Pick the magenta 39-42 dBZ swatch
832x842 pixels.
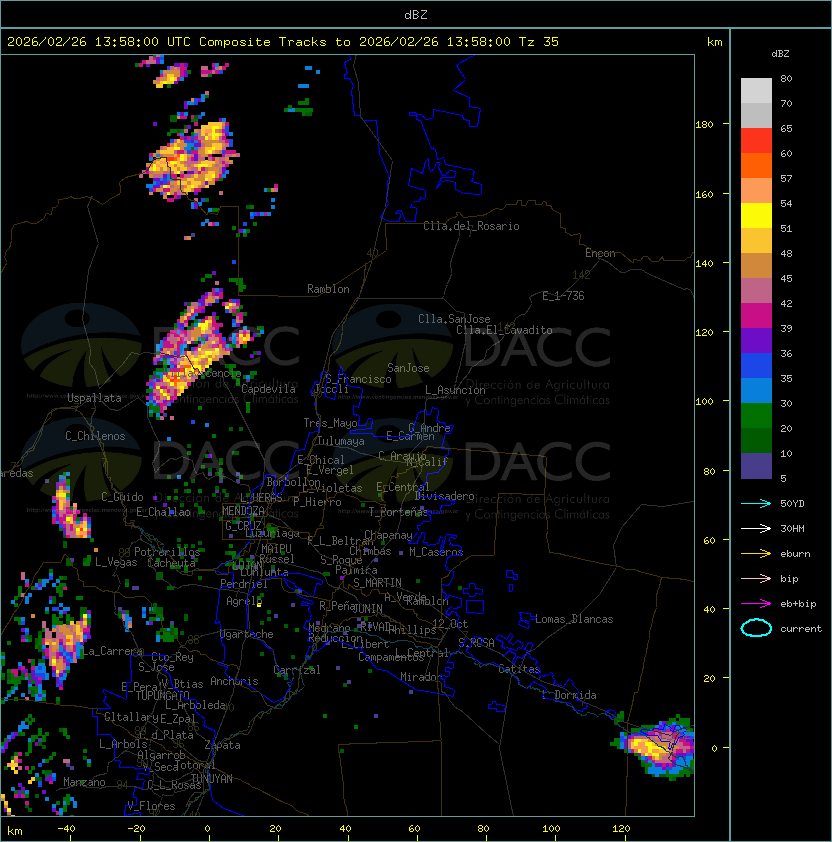tap(756, 316)
